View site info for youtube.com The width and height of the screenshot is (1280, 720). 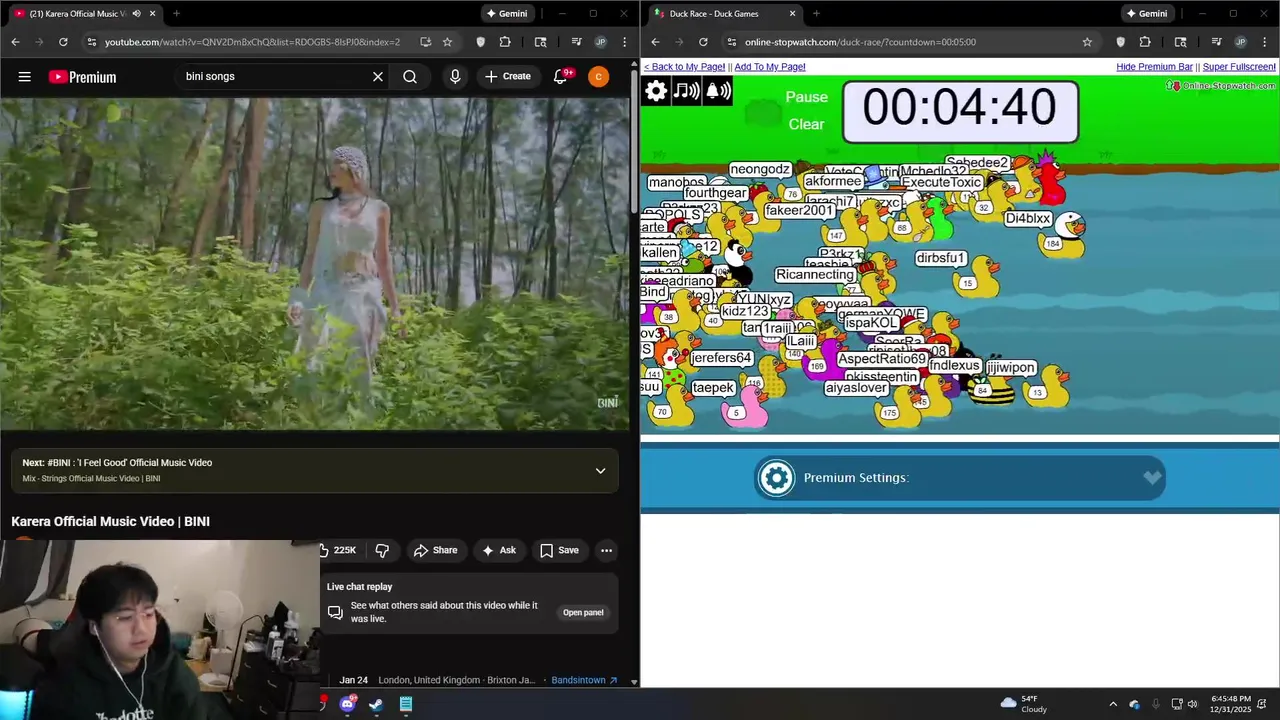coord(92,42)
